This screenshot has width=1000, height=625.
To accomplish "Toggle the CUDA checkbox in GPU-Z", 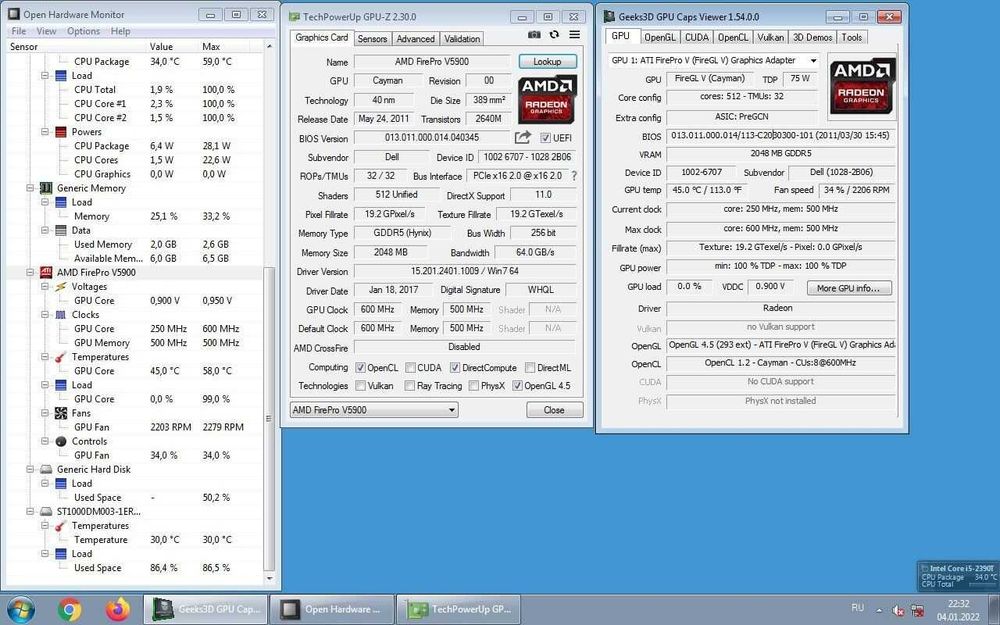I will (411, 368).
